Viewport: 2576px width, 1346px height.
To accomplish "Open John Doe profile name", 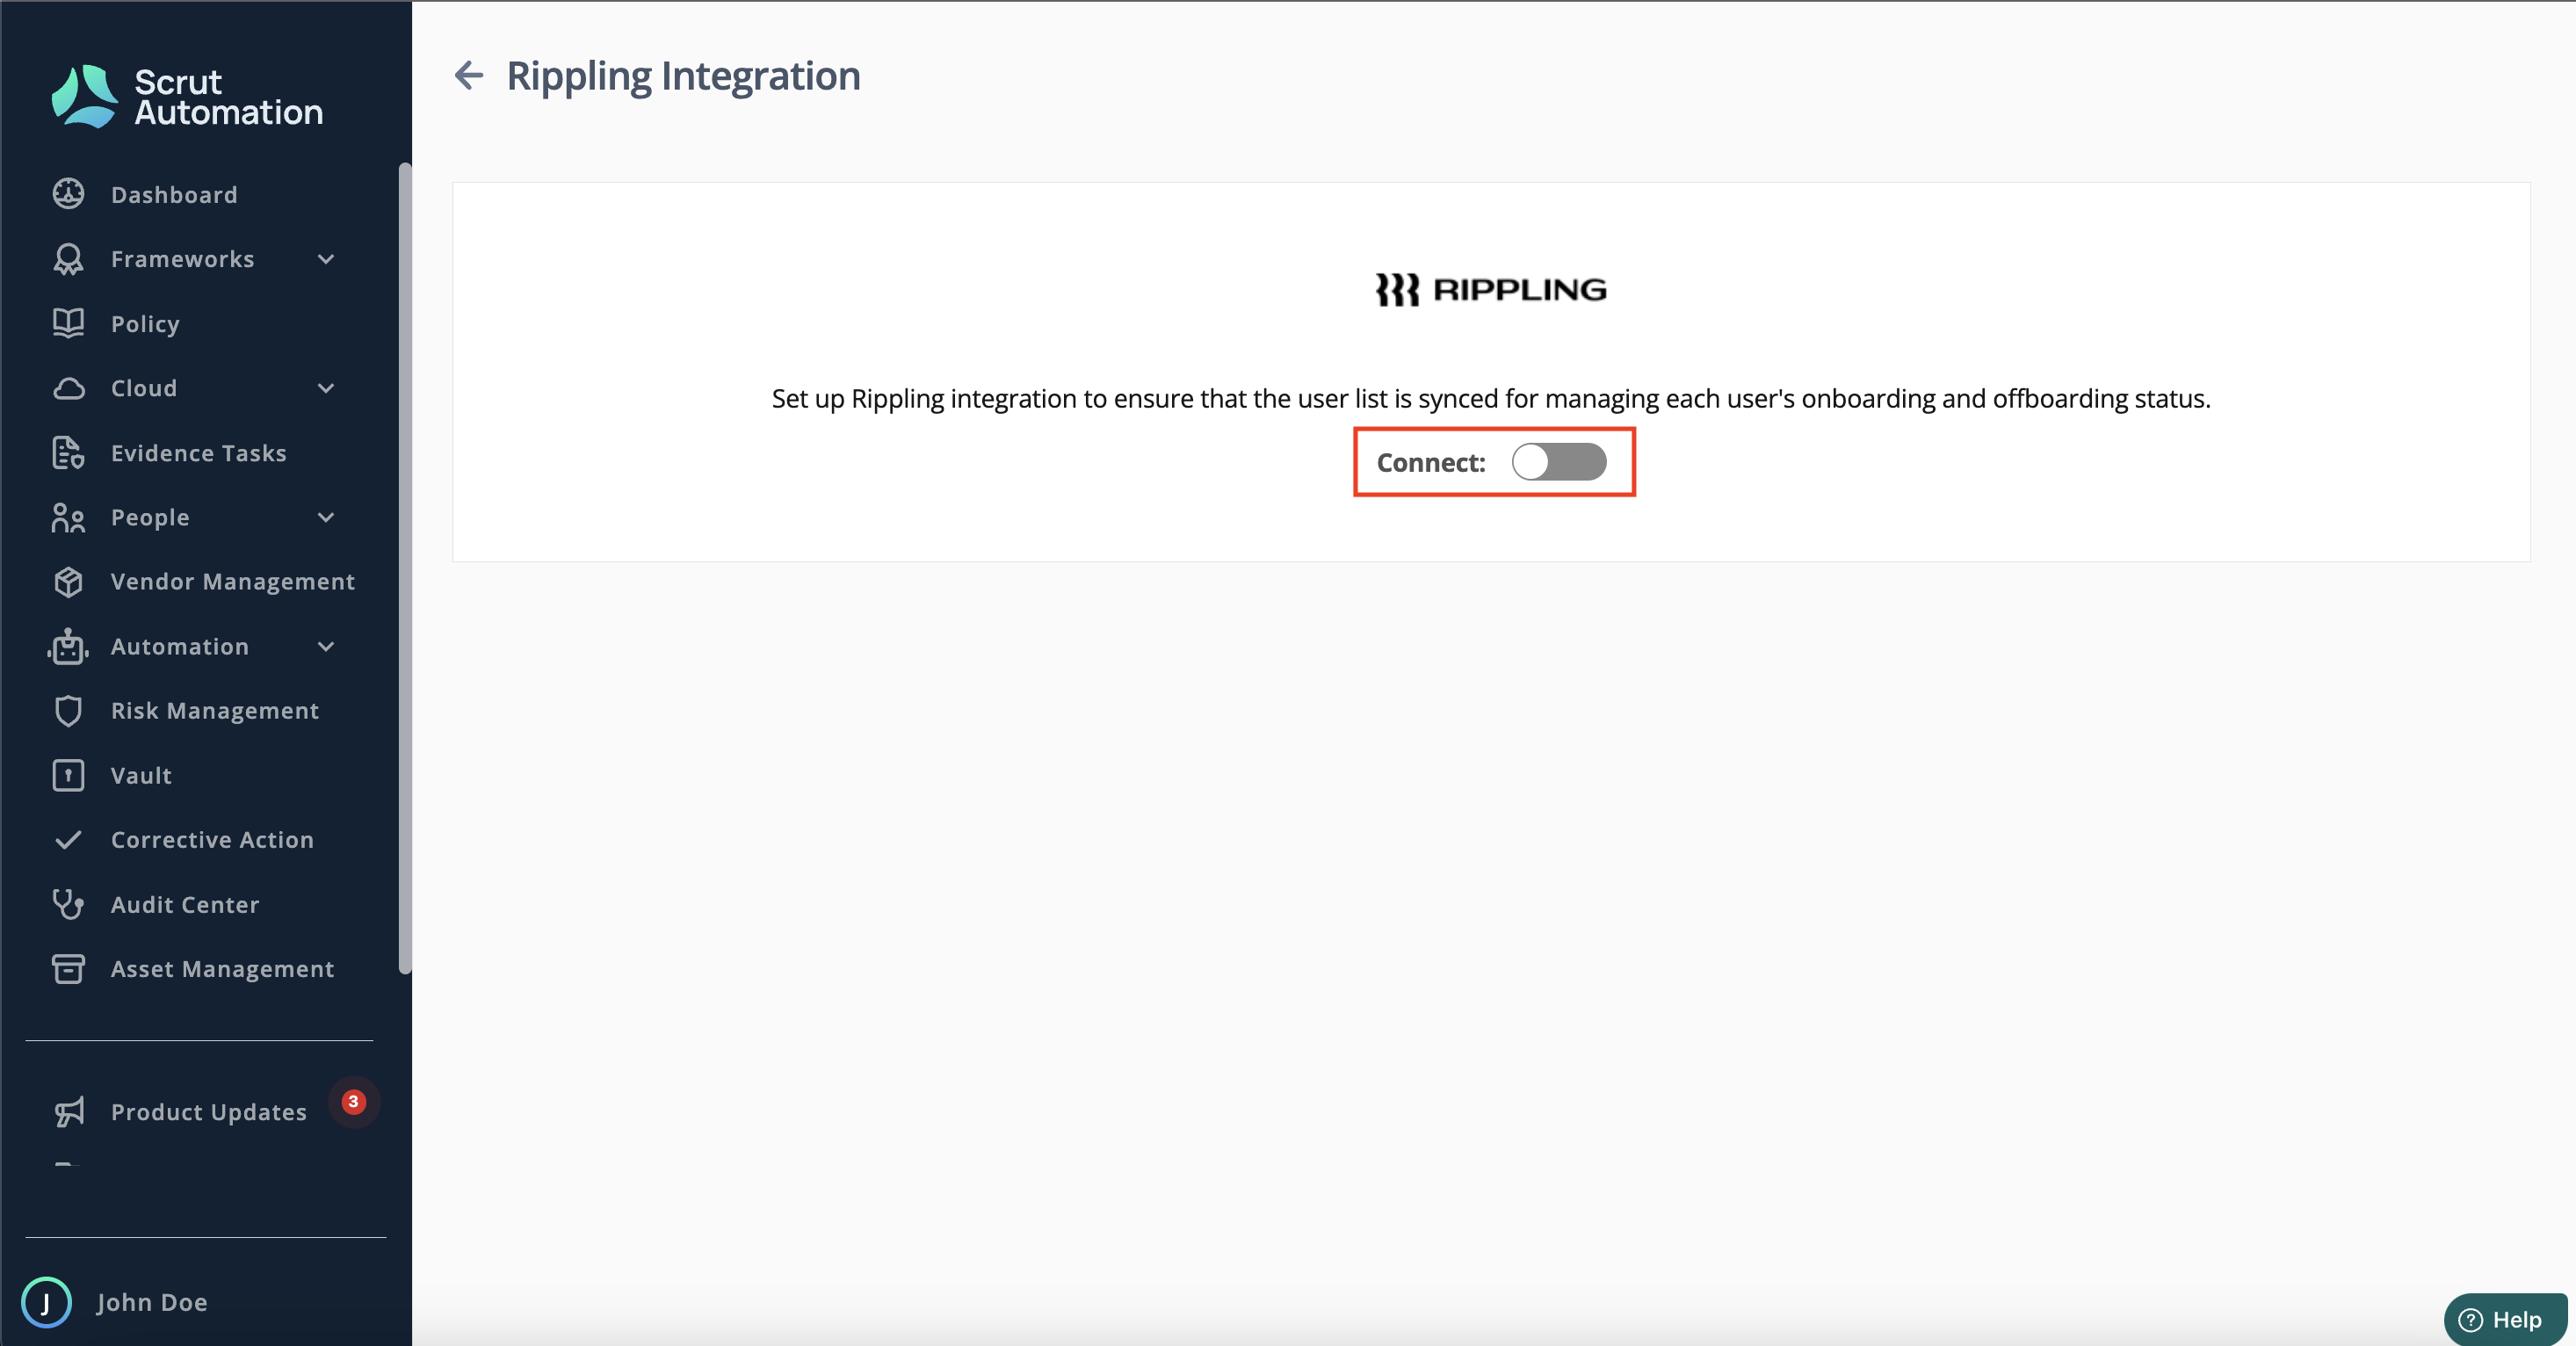I will pos(152,1302).
